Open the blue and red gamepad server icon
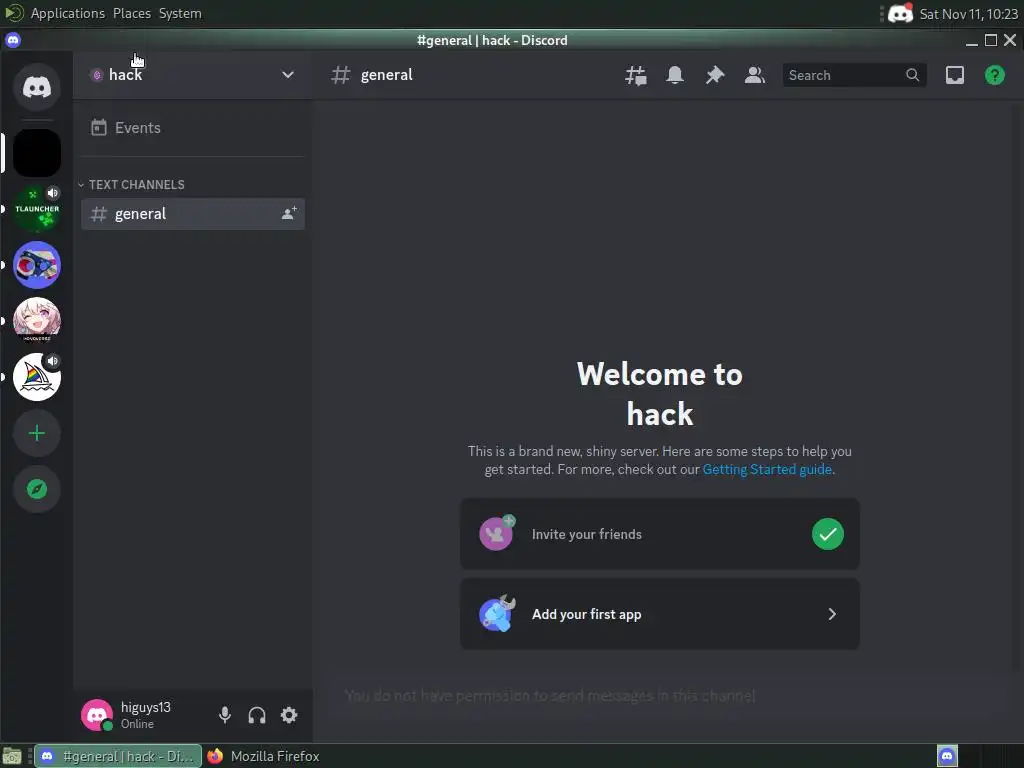The height and width of the screenshot is (768, 1024). 37,265
